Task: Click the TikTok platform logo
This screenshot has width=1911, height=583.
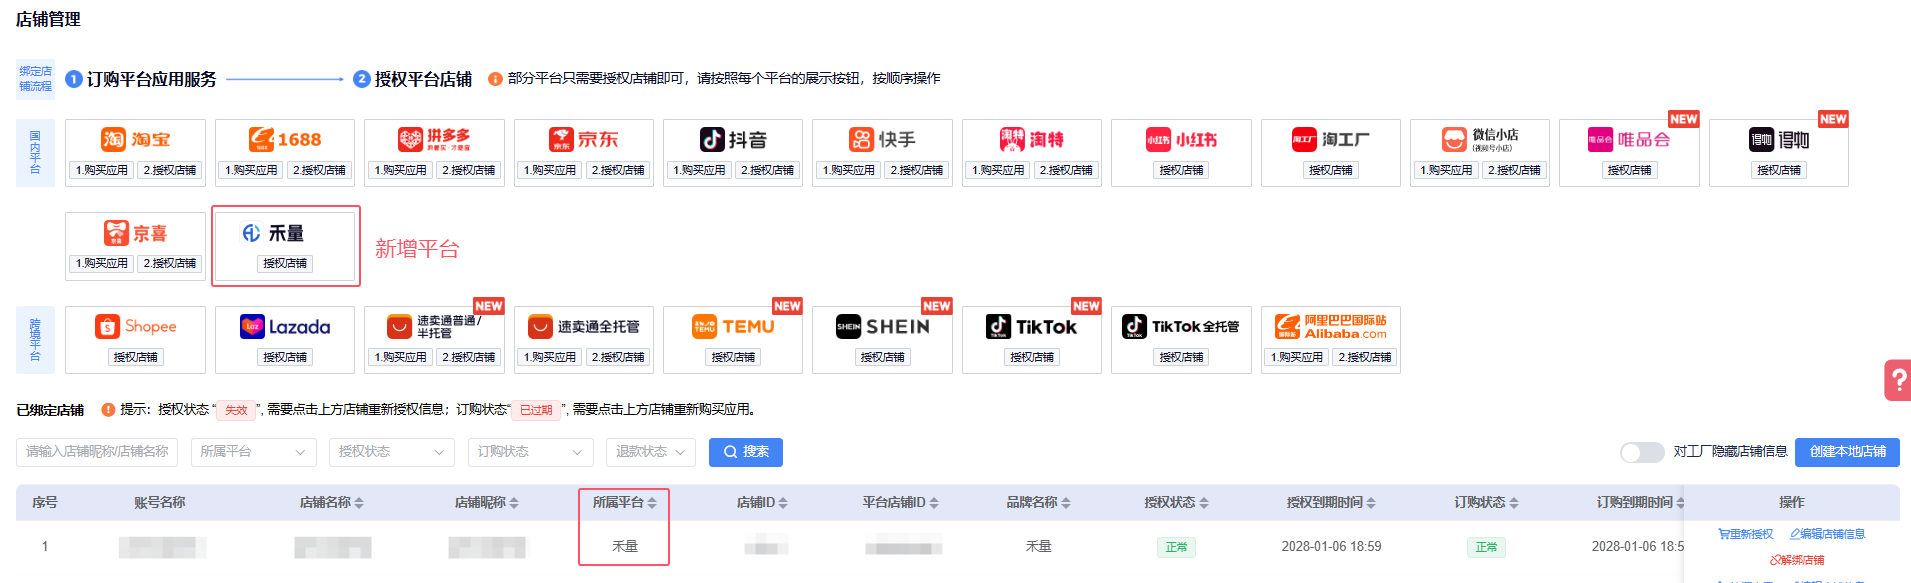Action: coord(1032,327)
